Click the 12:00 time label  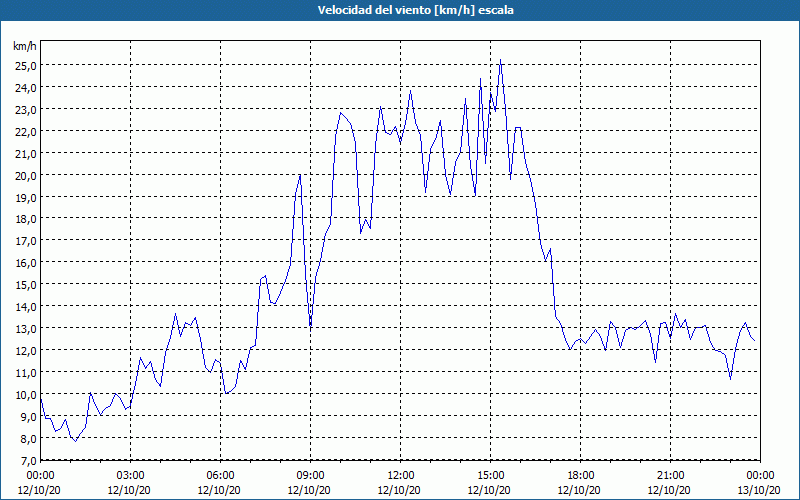pyautogui.click(x=401, y=476)
